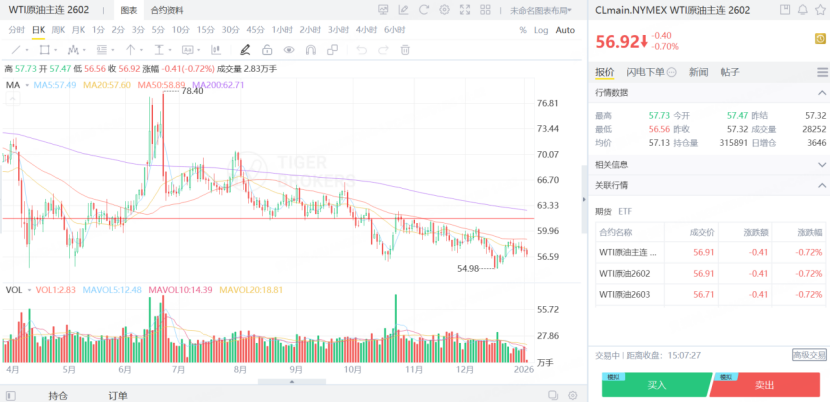Undo the last drawing action
Screen dimensions: 830x402
coord(362,50)
